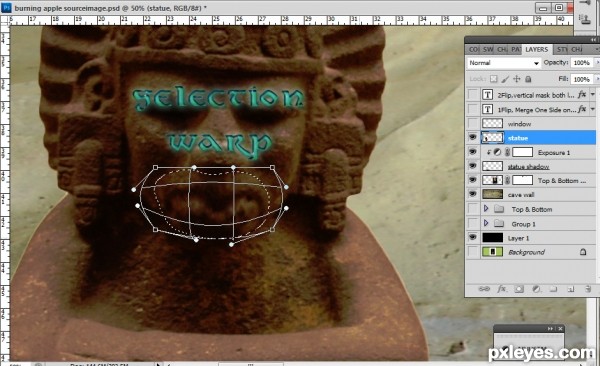Screen dimensions: 600x366
Task: Open add layer style fx at panel bottom
Action: tap(501, 289)
